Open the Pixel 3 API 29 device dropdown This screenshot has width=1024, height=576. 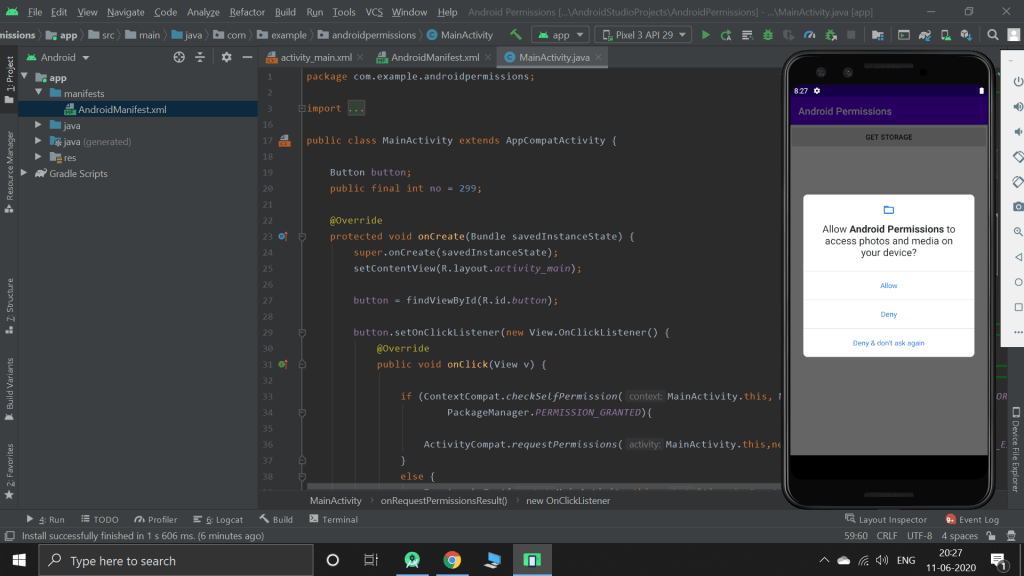(x=643, y=35)
